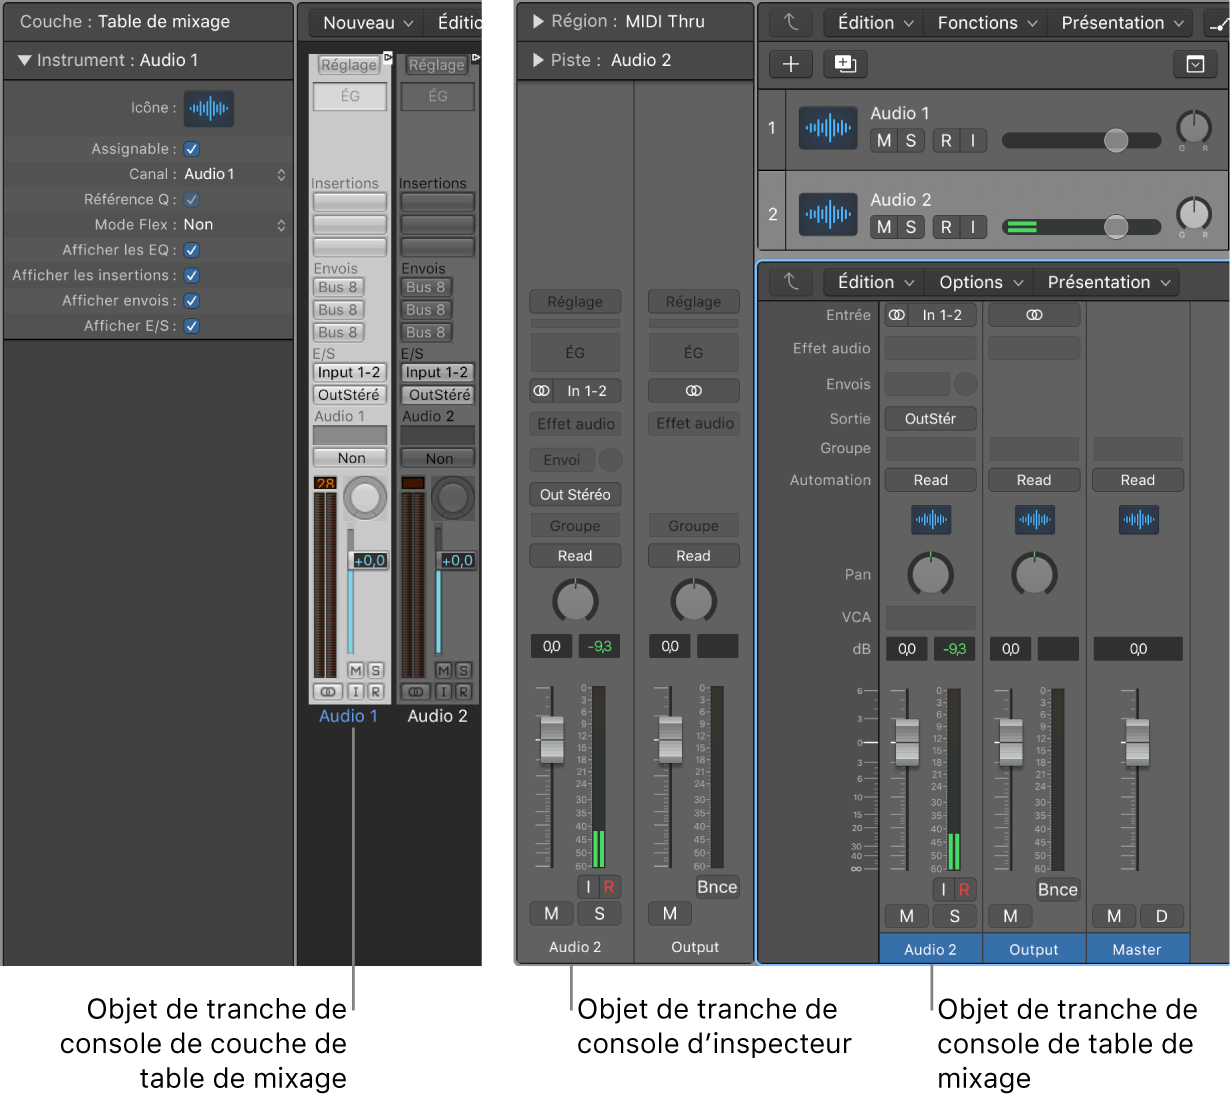
Task: Collapse the Instrument : Audio 1 section
Action: pos(24,61)
